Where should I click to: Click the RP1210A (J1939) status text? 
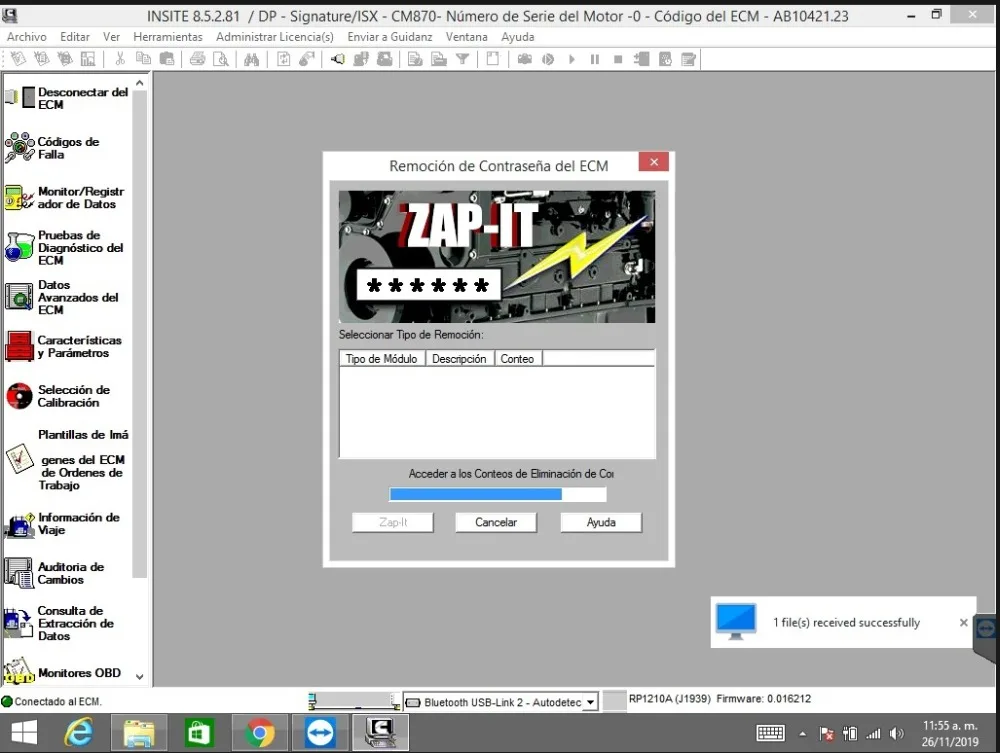point(670,699)
